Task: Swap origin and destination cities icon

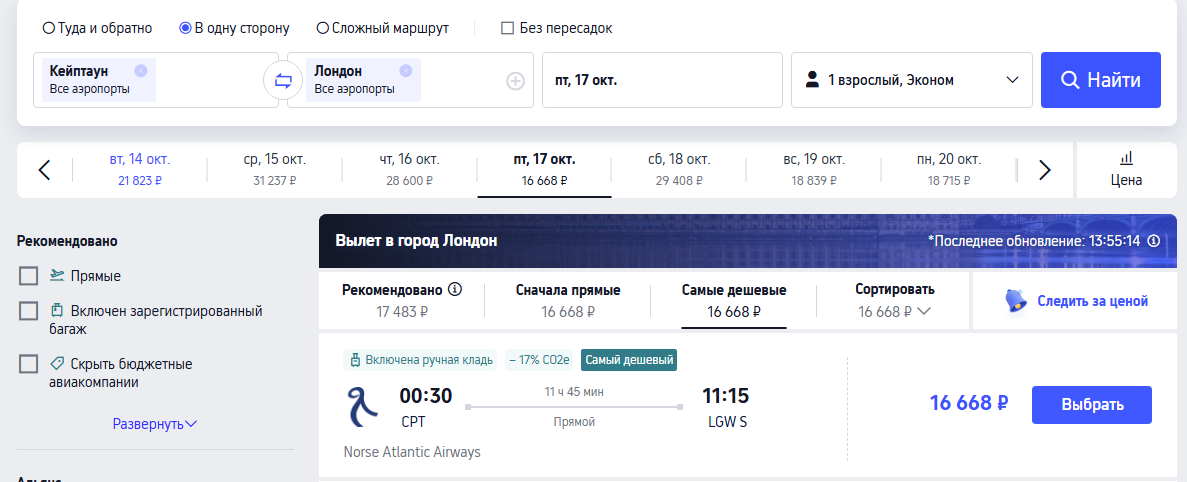Action: tap(283, 80)
